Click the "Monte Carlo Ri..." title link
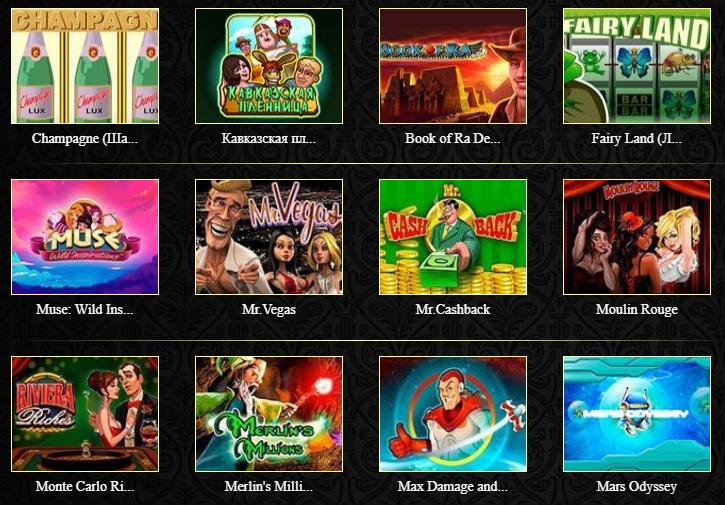Viewport: 725px width, 505px height. (x=85, y=486)
